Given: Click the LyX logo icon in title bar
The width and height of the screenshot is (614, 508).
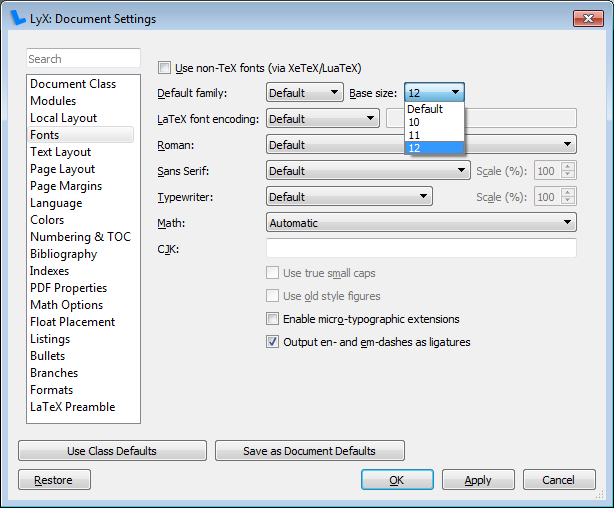Looking at the screenshot, I should [x=18, y=18].
